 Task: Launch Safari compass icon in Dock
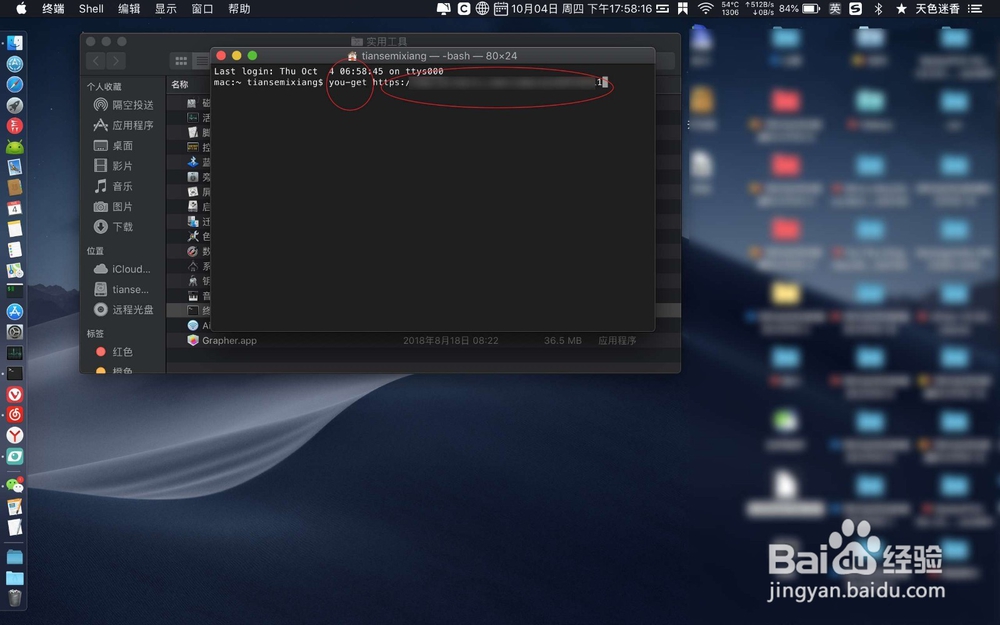(15, 84)
